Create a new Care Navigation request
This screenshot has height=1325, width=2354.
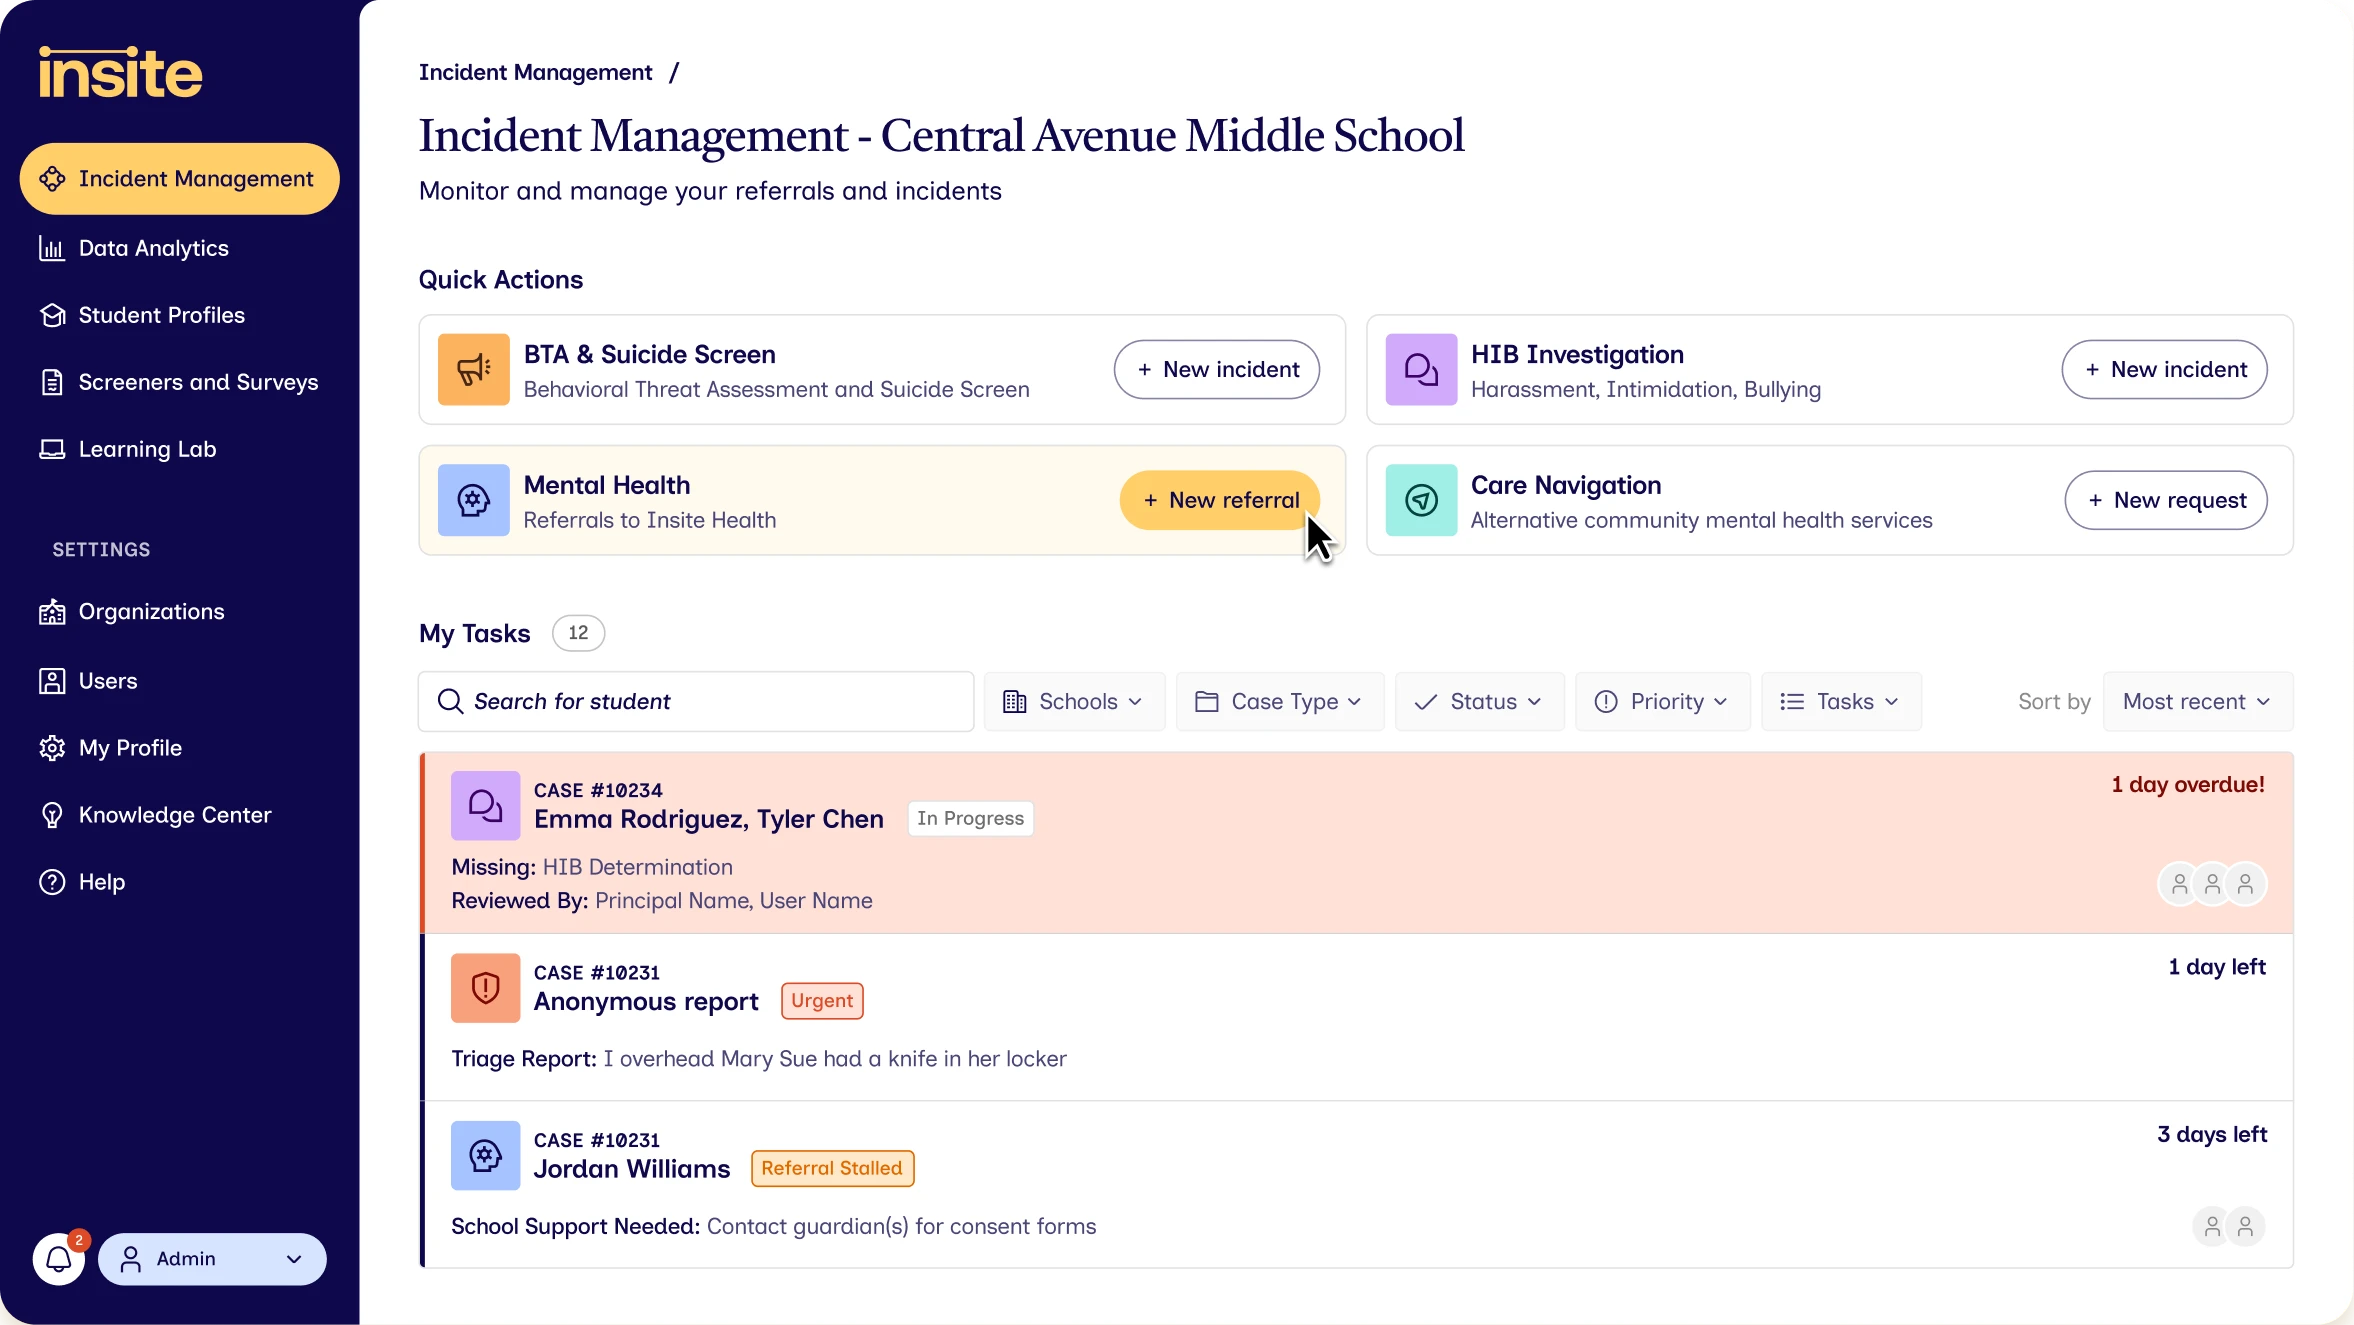click(x=2166, y=500)
